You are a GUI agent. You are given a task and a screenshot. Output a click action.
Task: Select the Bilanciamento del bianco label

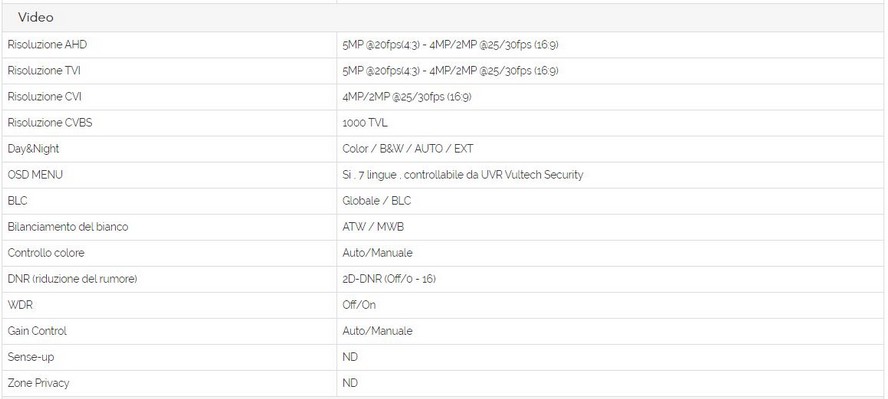click(67, 227)
